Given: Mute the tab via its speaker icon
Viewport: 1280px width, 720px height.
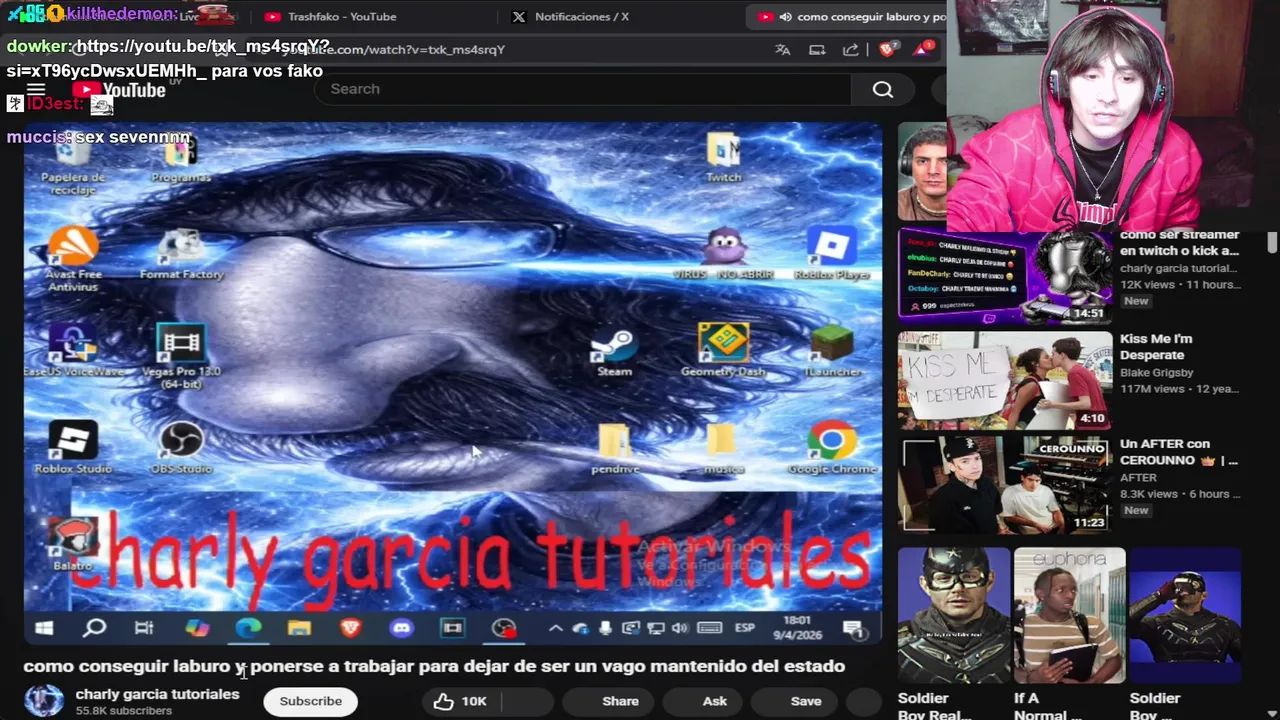Looking at the screenshot, I should click(785, 17).
